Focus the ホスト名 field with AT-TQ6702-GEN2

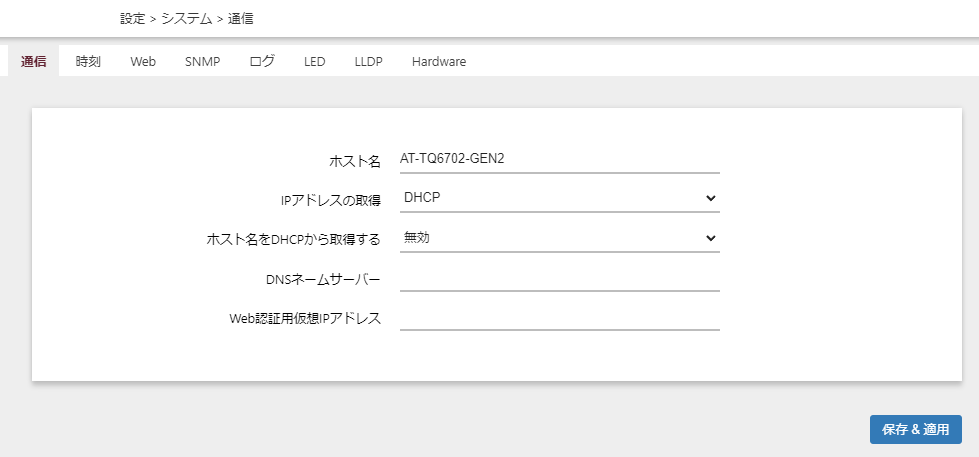pos(559,159)
